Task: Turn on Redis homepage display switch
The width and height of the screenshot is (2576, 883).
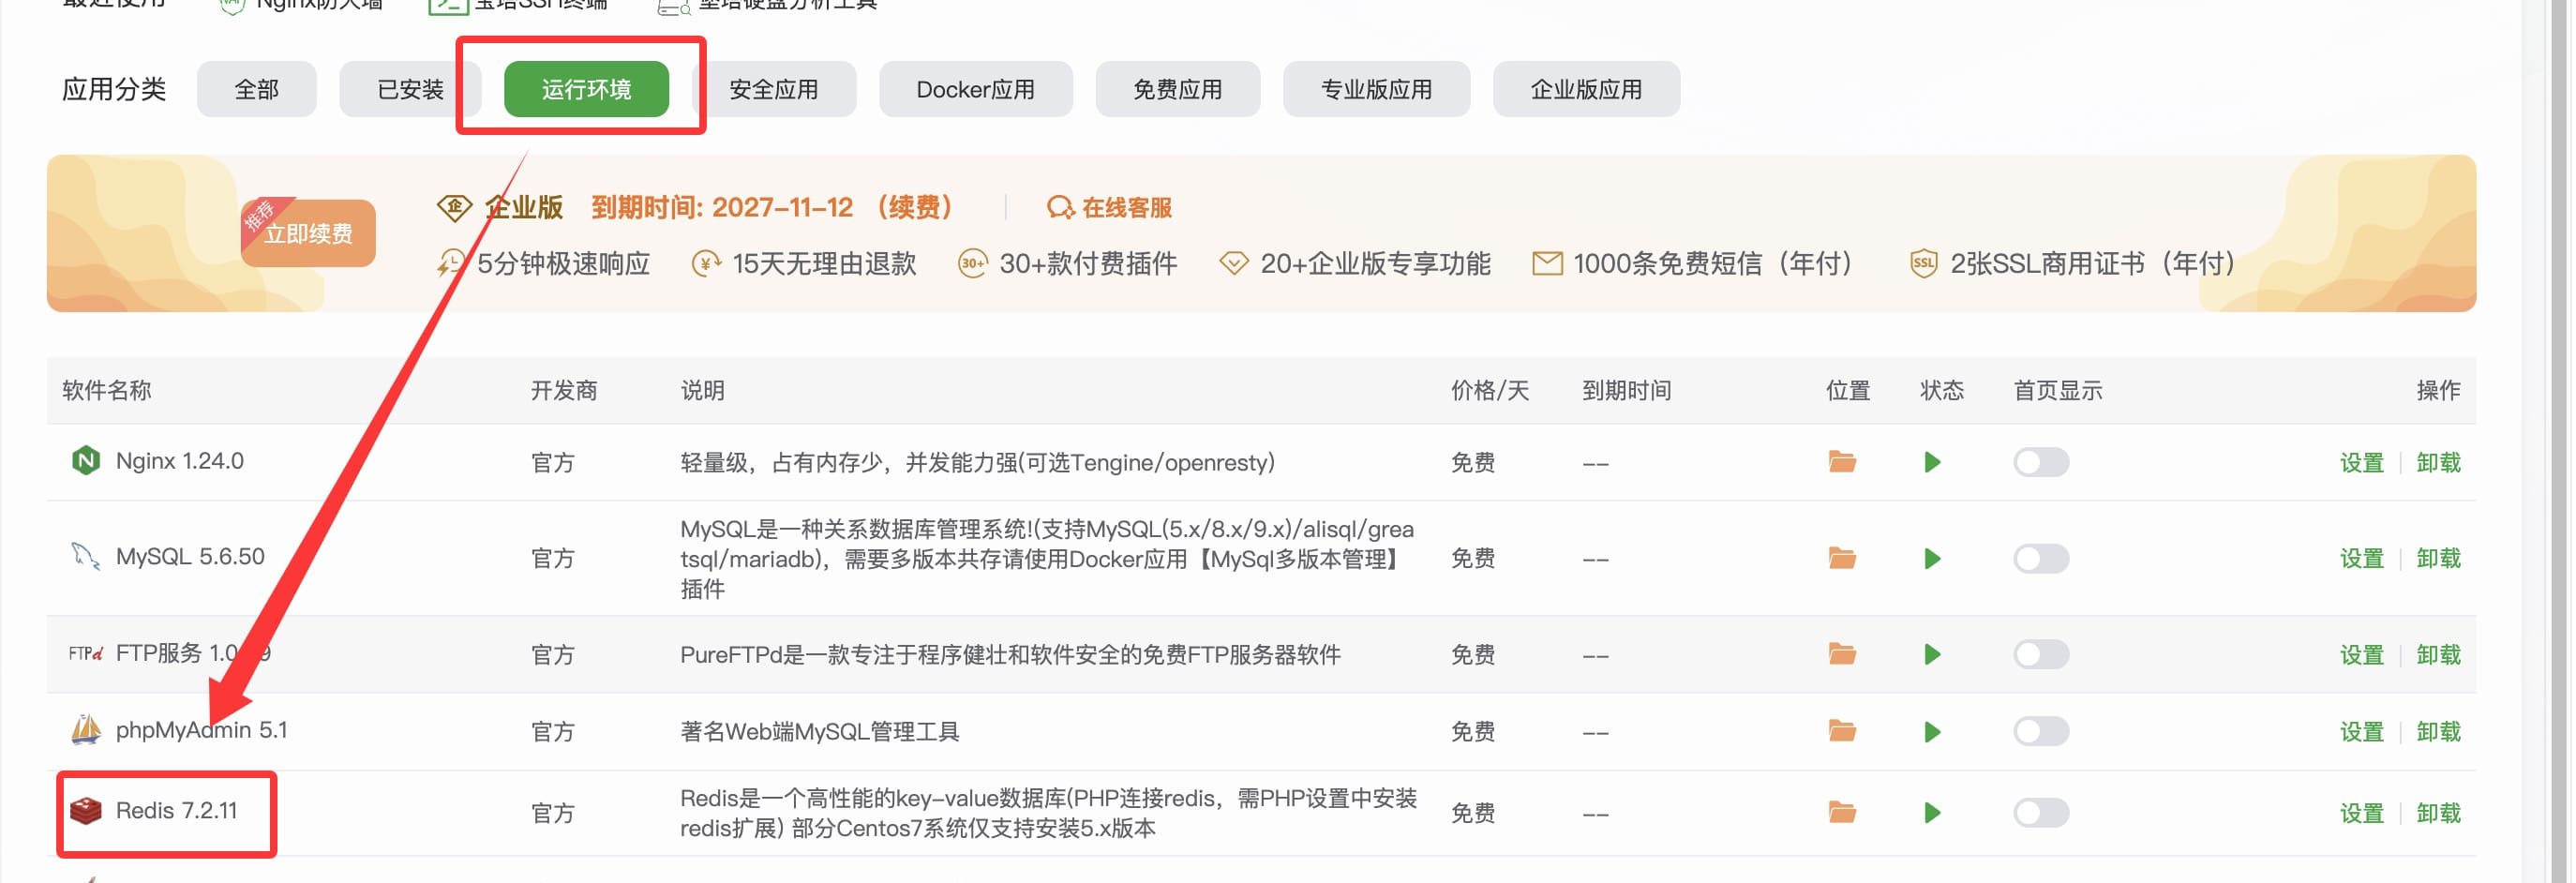Action: (2040, 813)
